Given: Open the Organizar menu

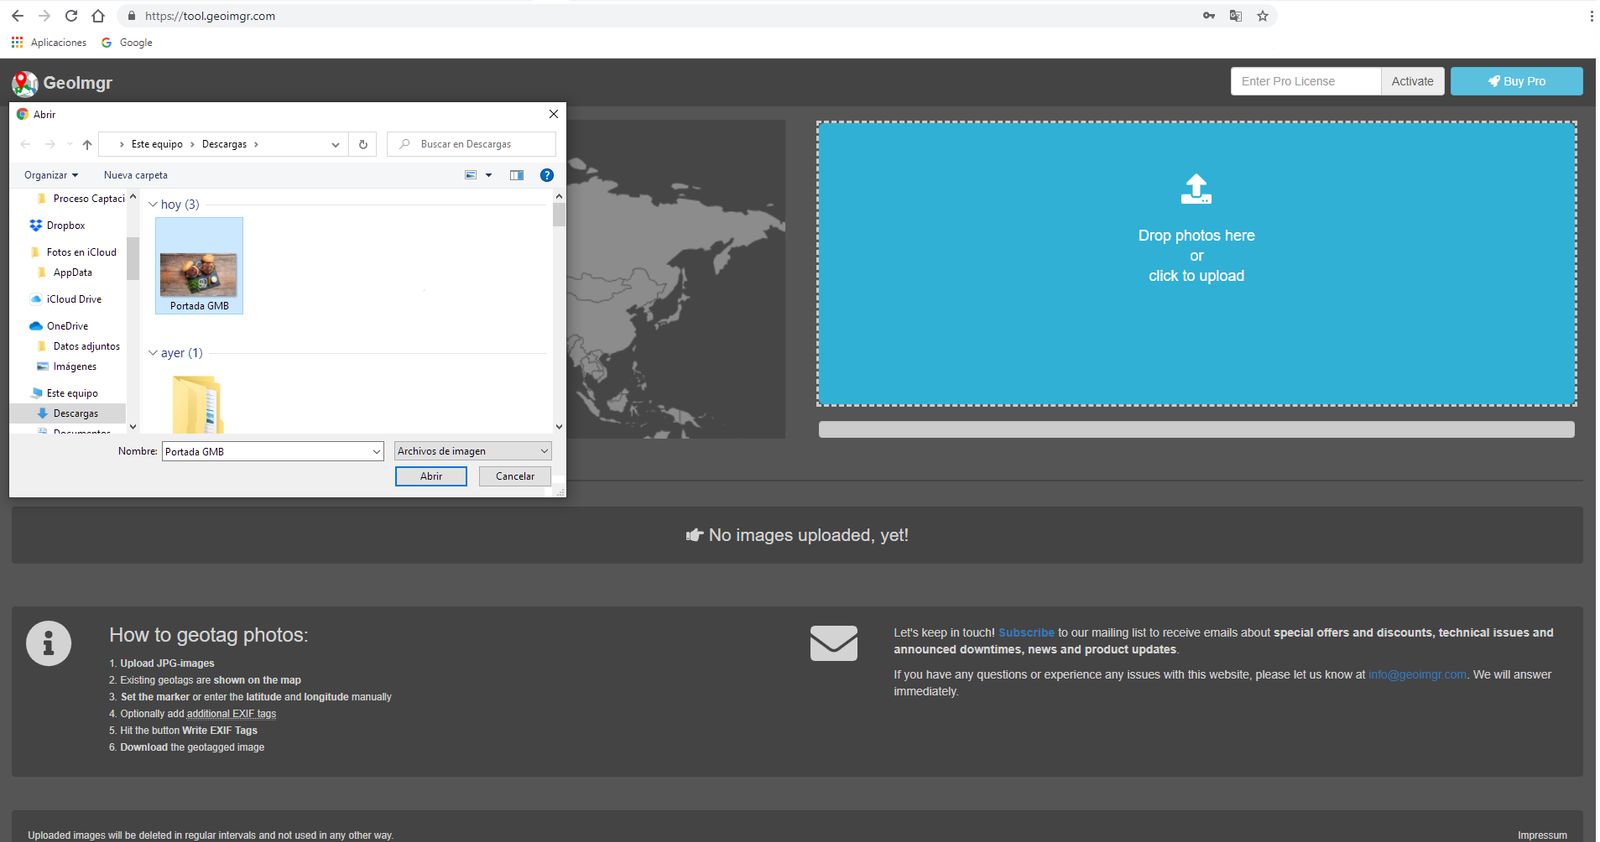Looking at the screenshot, I should (51, 175).
